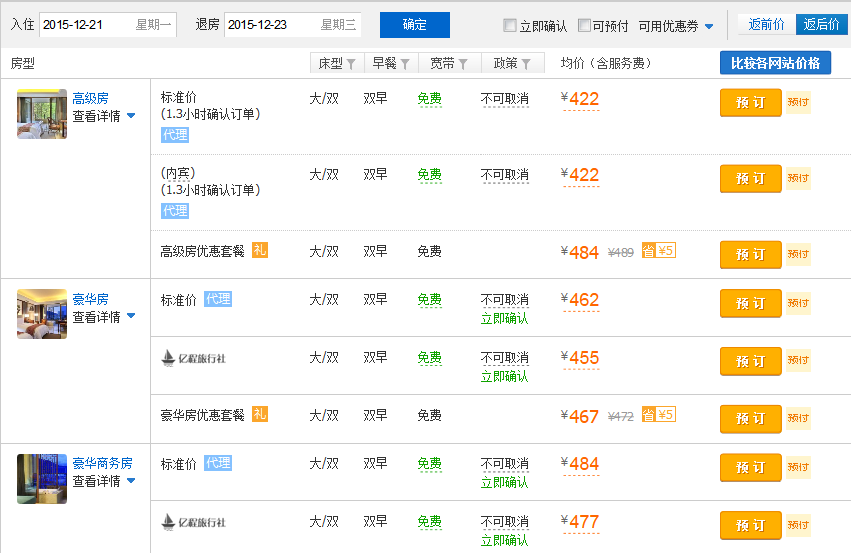This screenshot has height=553, width=851.
Task: Click 礼 gift icon beside 豪华房优惠套餐
Action: tap(260, 414)
